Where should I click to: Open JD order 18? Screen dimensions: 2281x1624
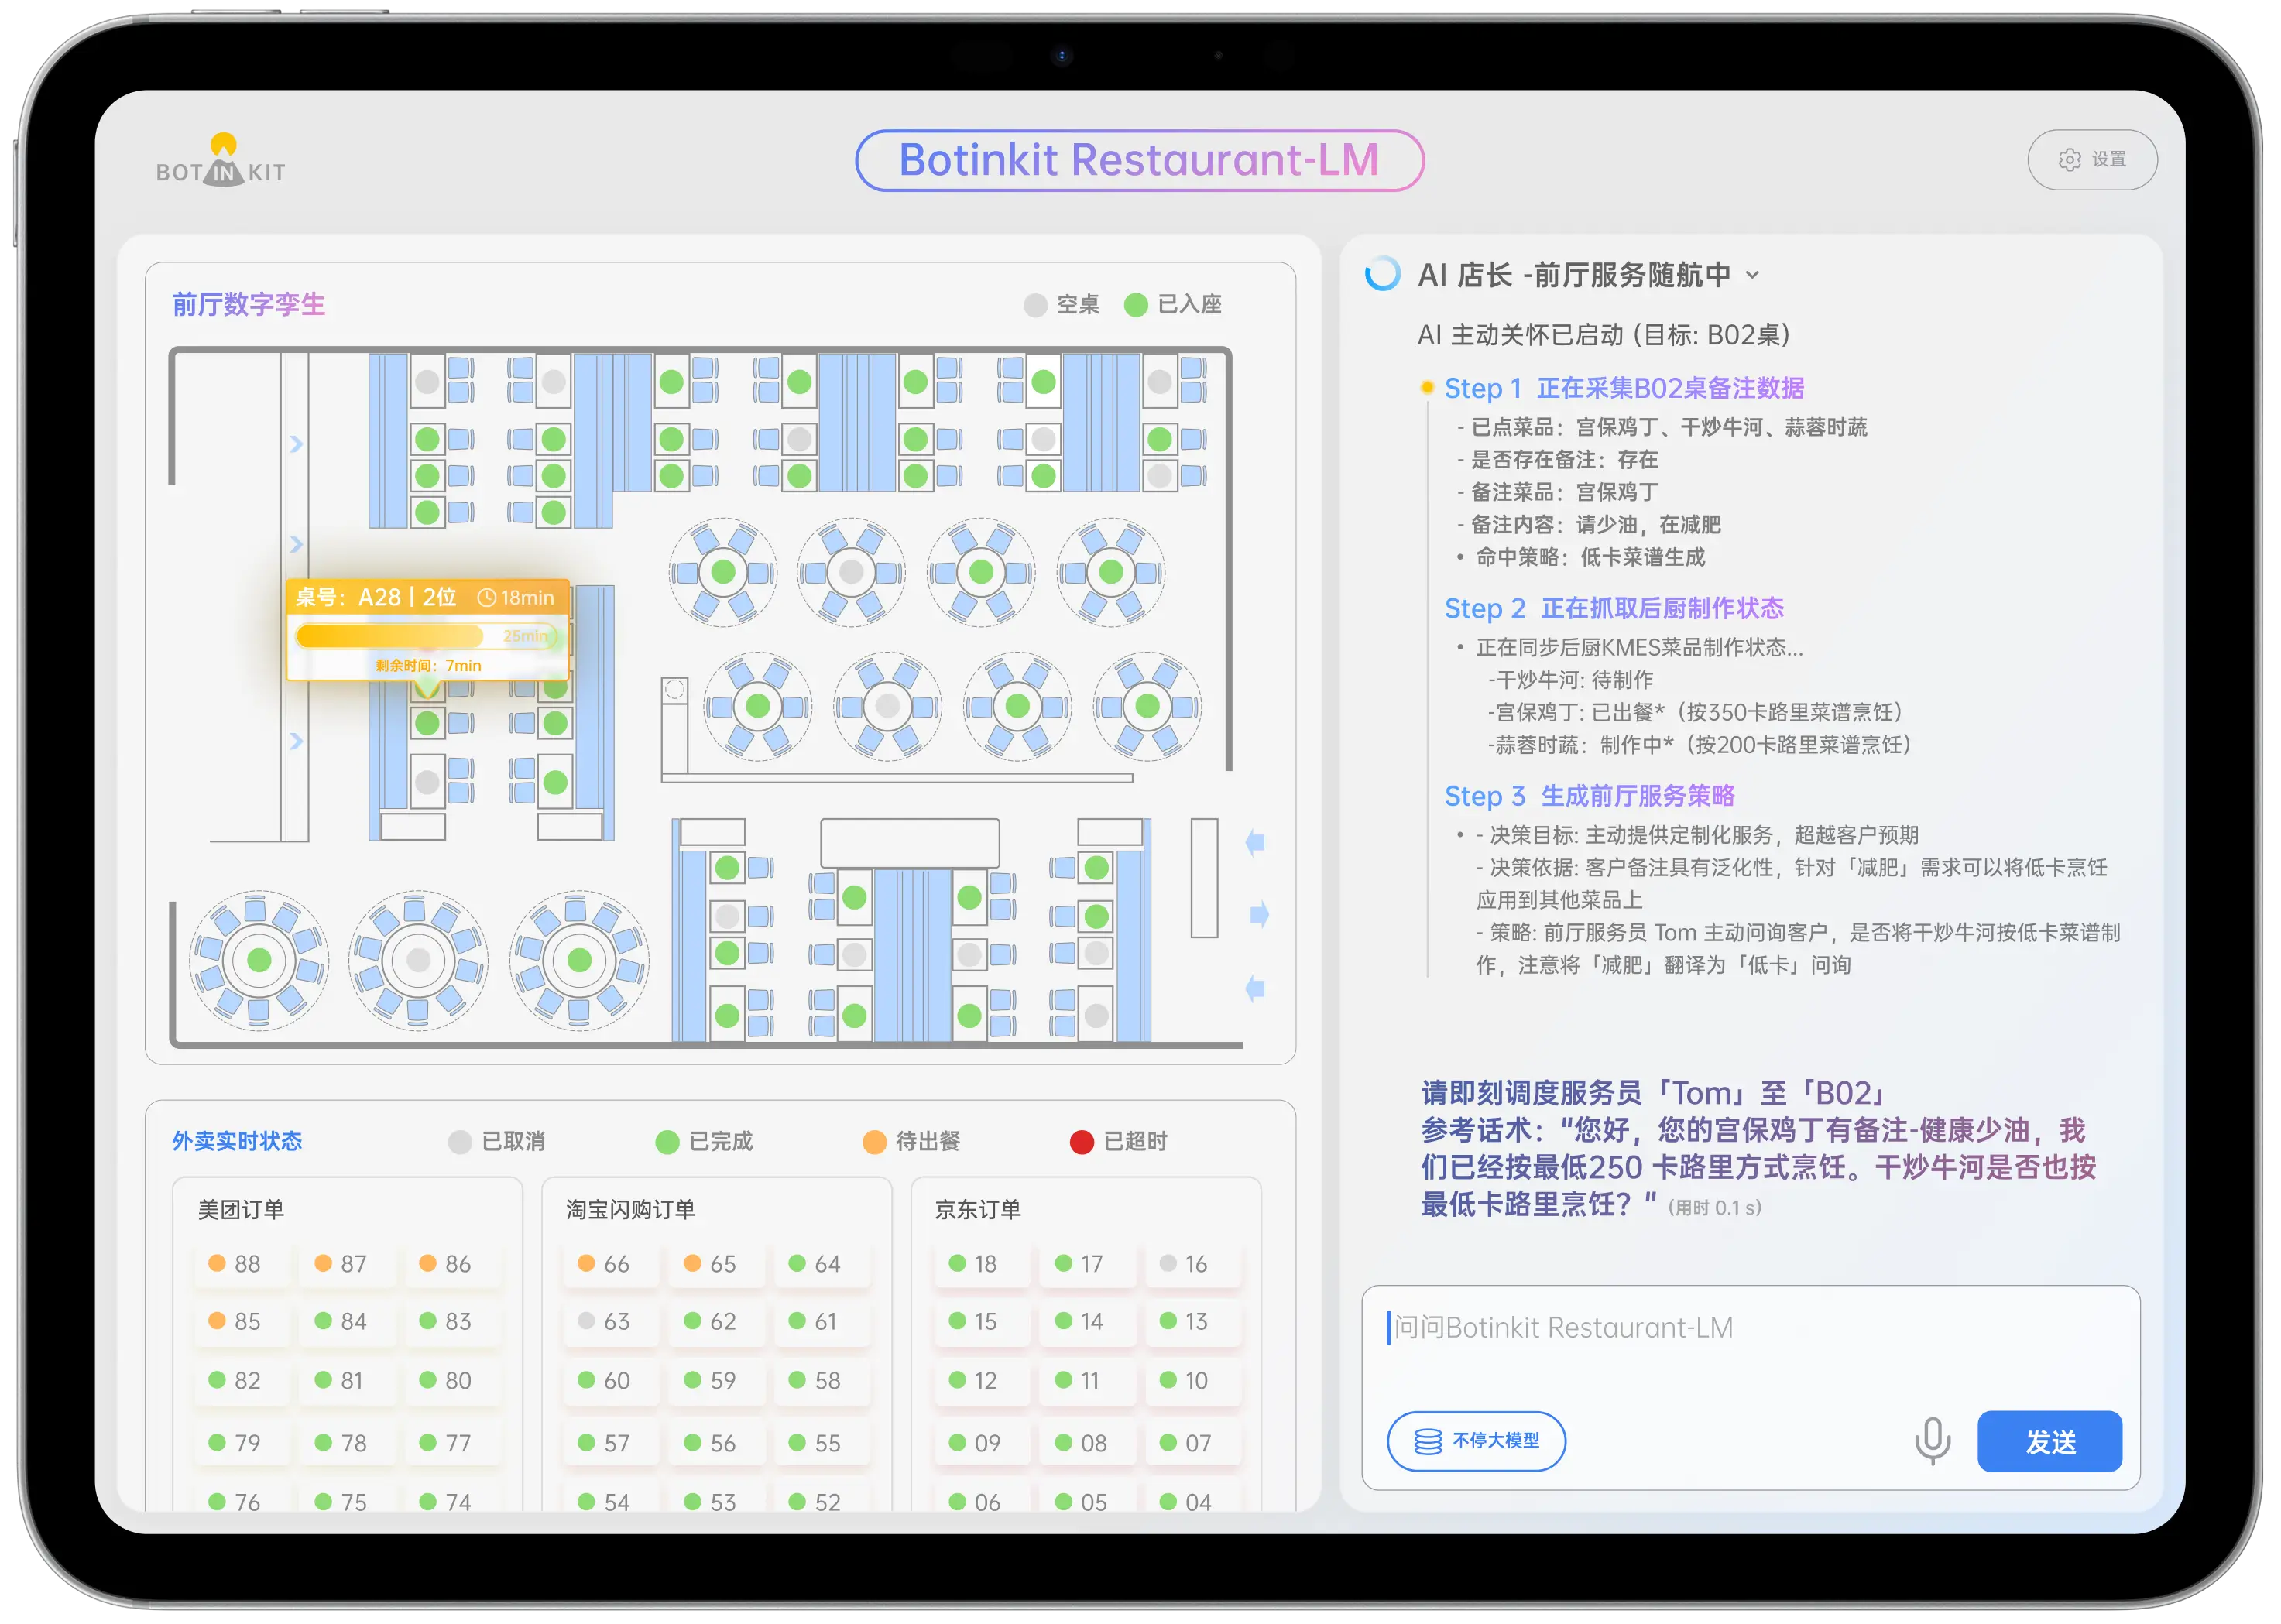tap(982, 1264)
